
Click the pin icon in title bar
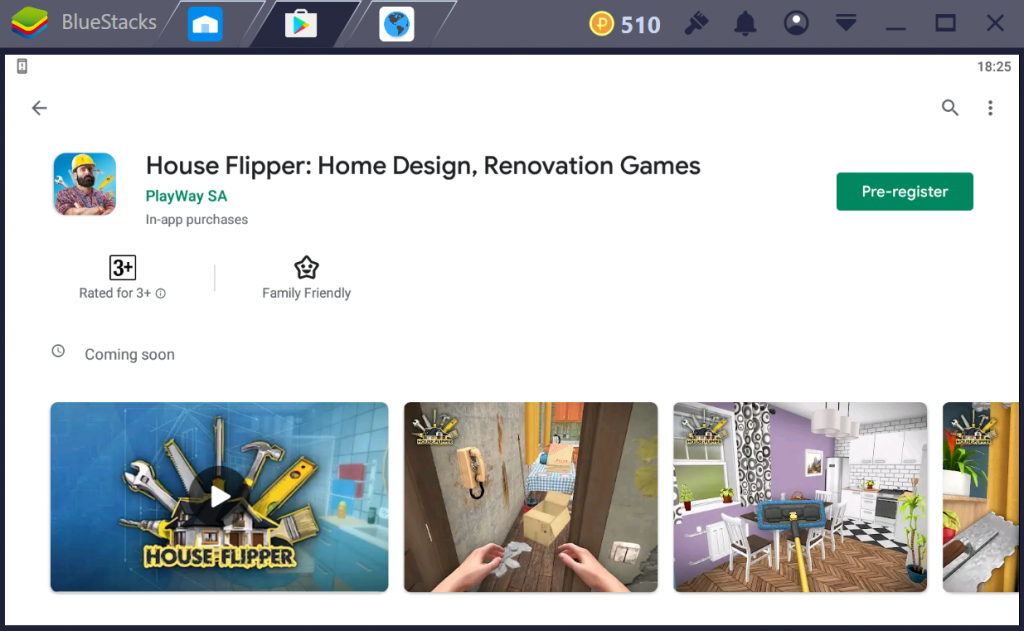[695, 24]
